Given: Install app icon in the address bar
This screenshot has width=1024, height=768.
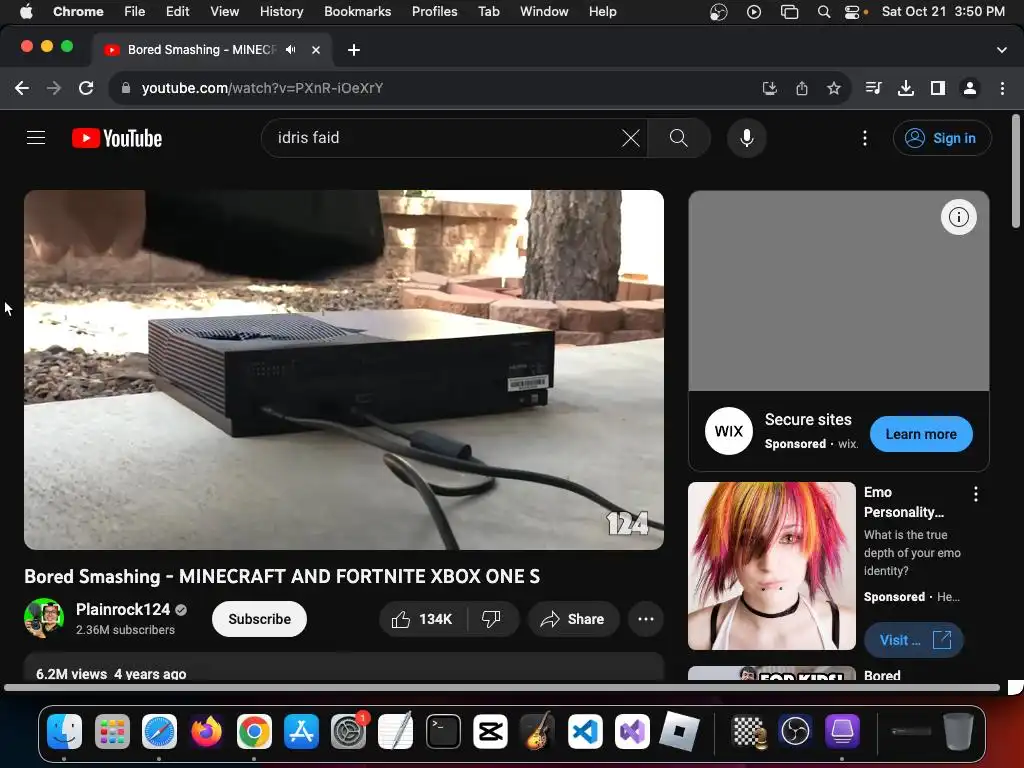Looking at the screenshot, I should click(x=770, y=88).
